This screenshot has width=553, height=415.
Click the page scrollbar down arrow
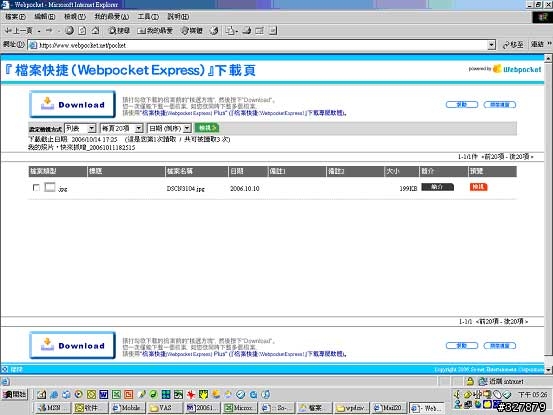click(x=548, y=370)
